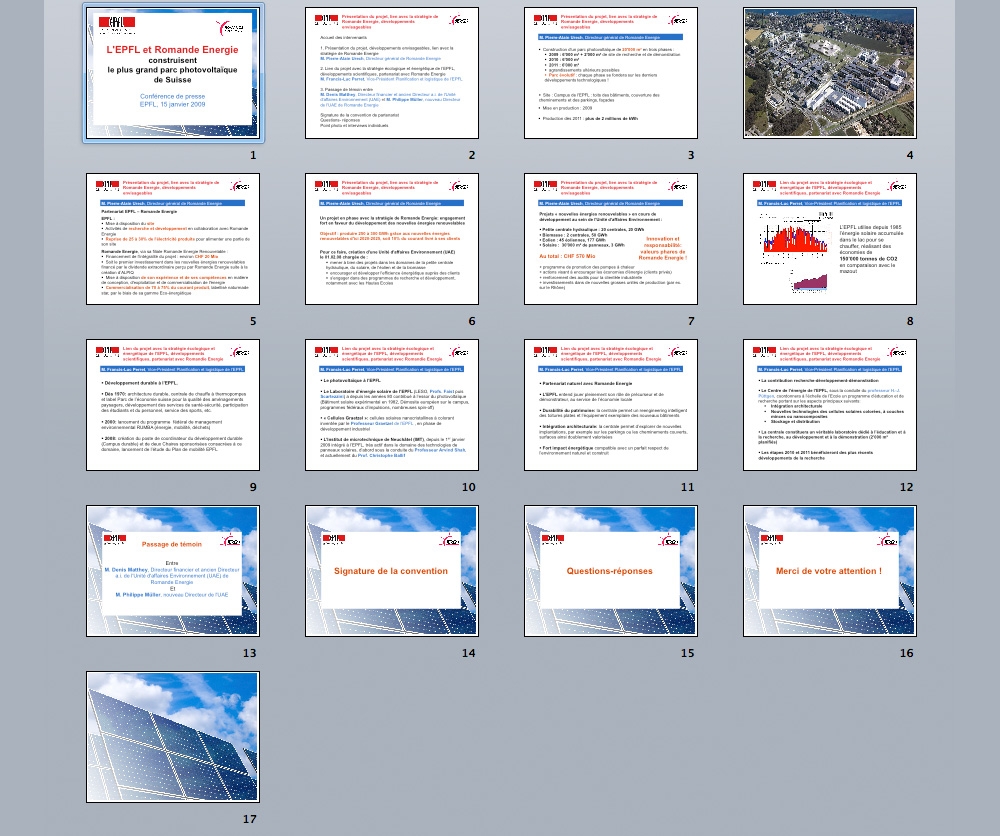Select slide 12 thumbnail
Screen dimensions: 1000x836
pyautogui.click(x=830, y=405)
